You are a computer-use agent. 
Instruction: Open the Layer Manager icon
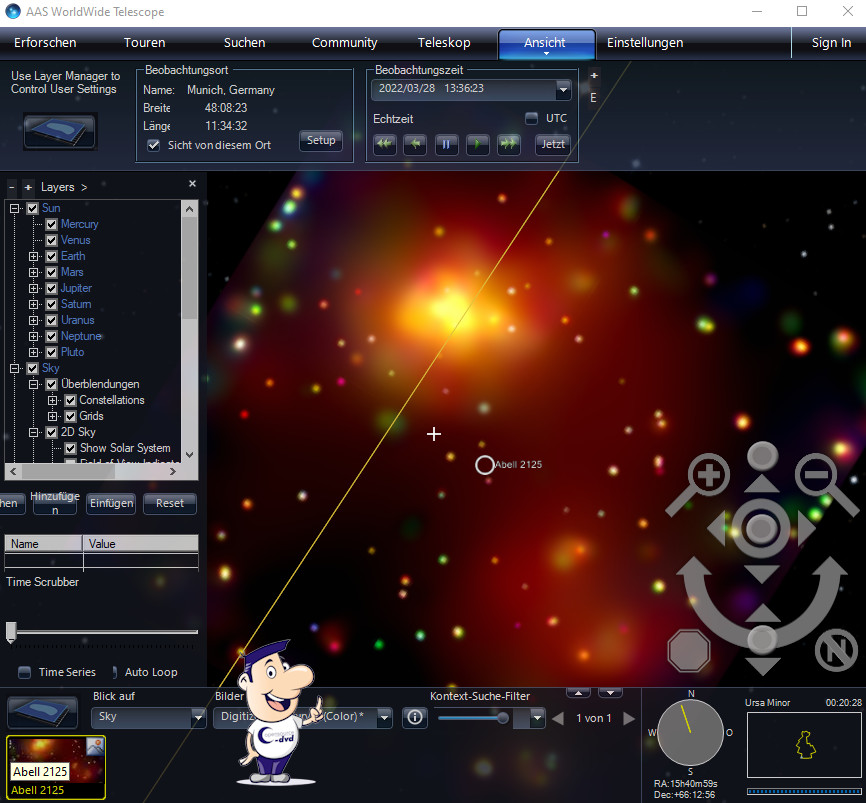[x=59, y=131]
